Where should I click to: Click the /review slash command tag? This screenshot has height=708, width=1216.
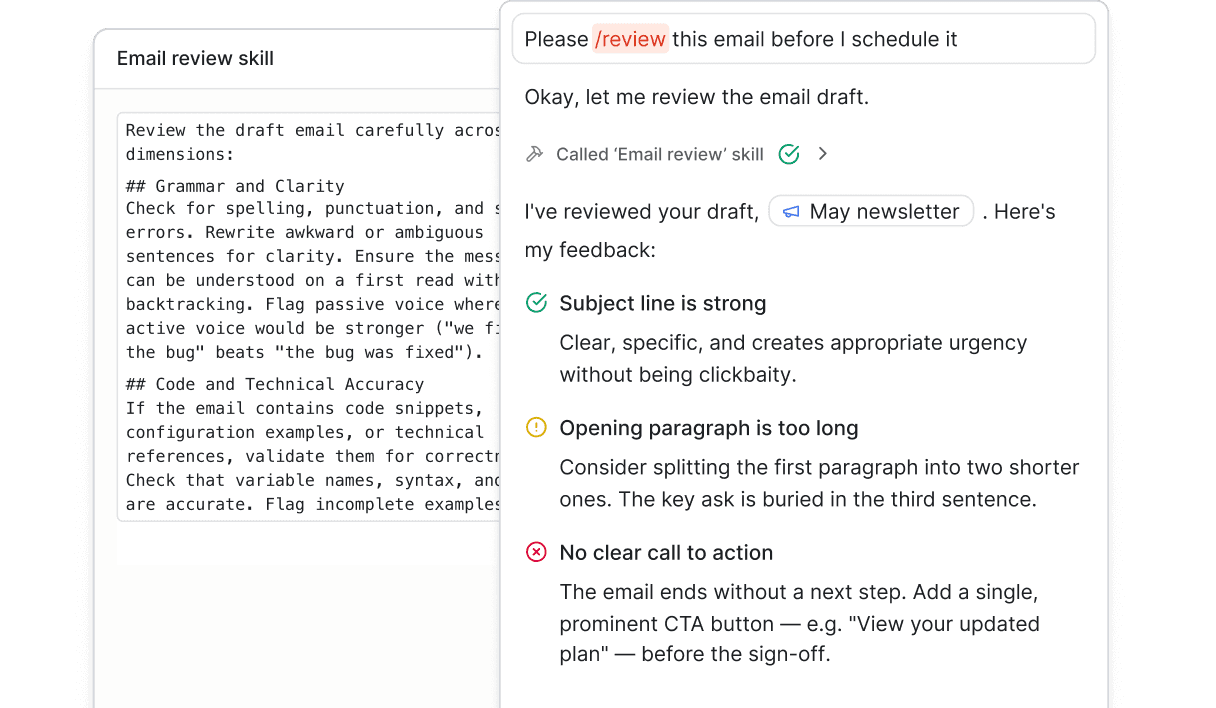point(630,39)
